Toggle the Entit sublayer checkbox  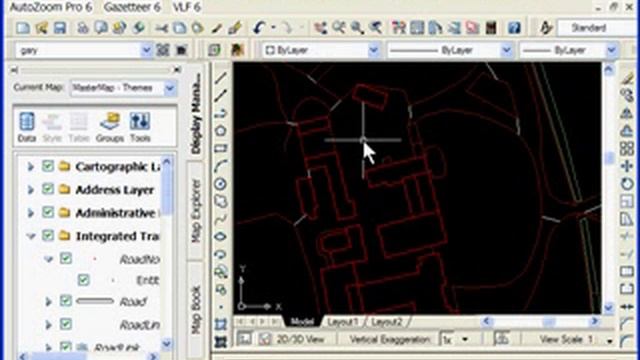click(84, 280)
